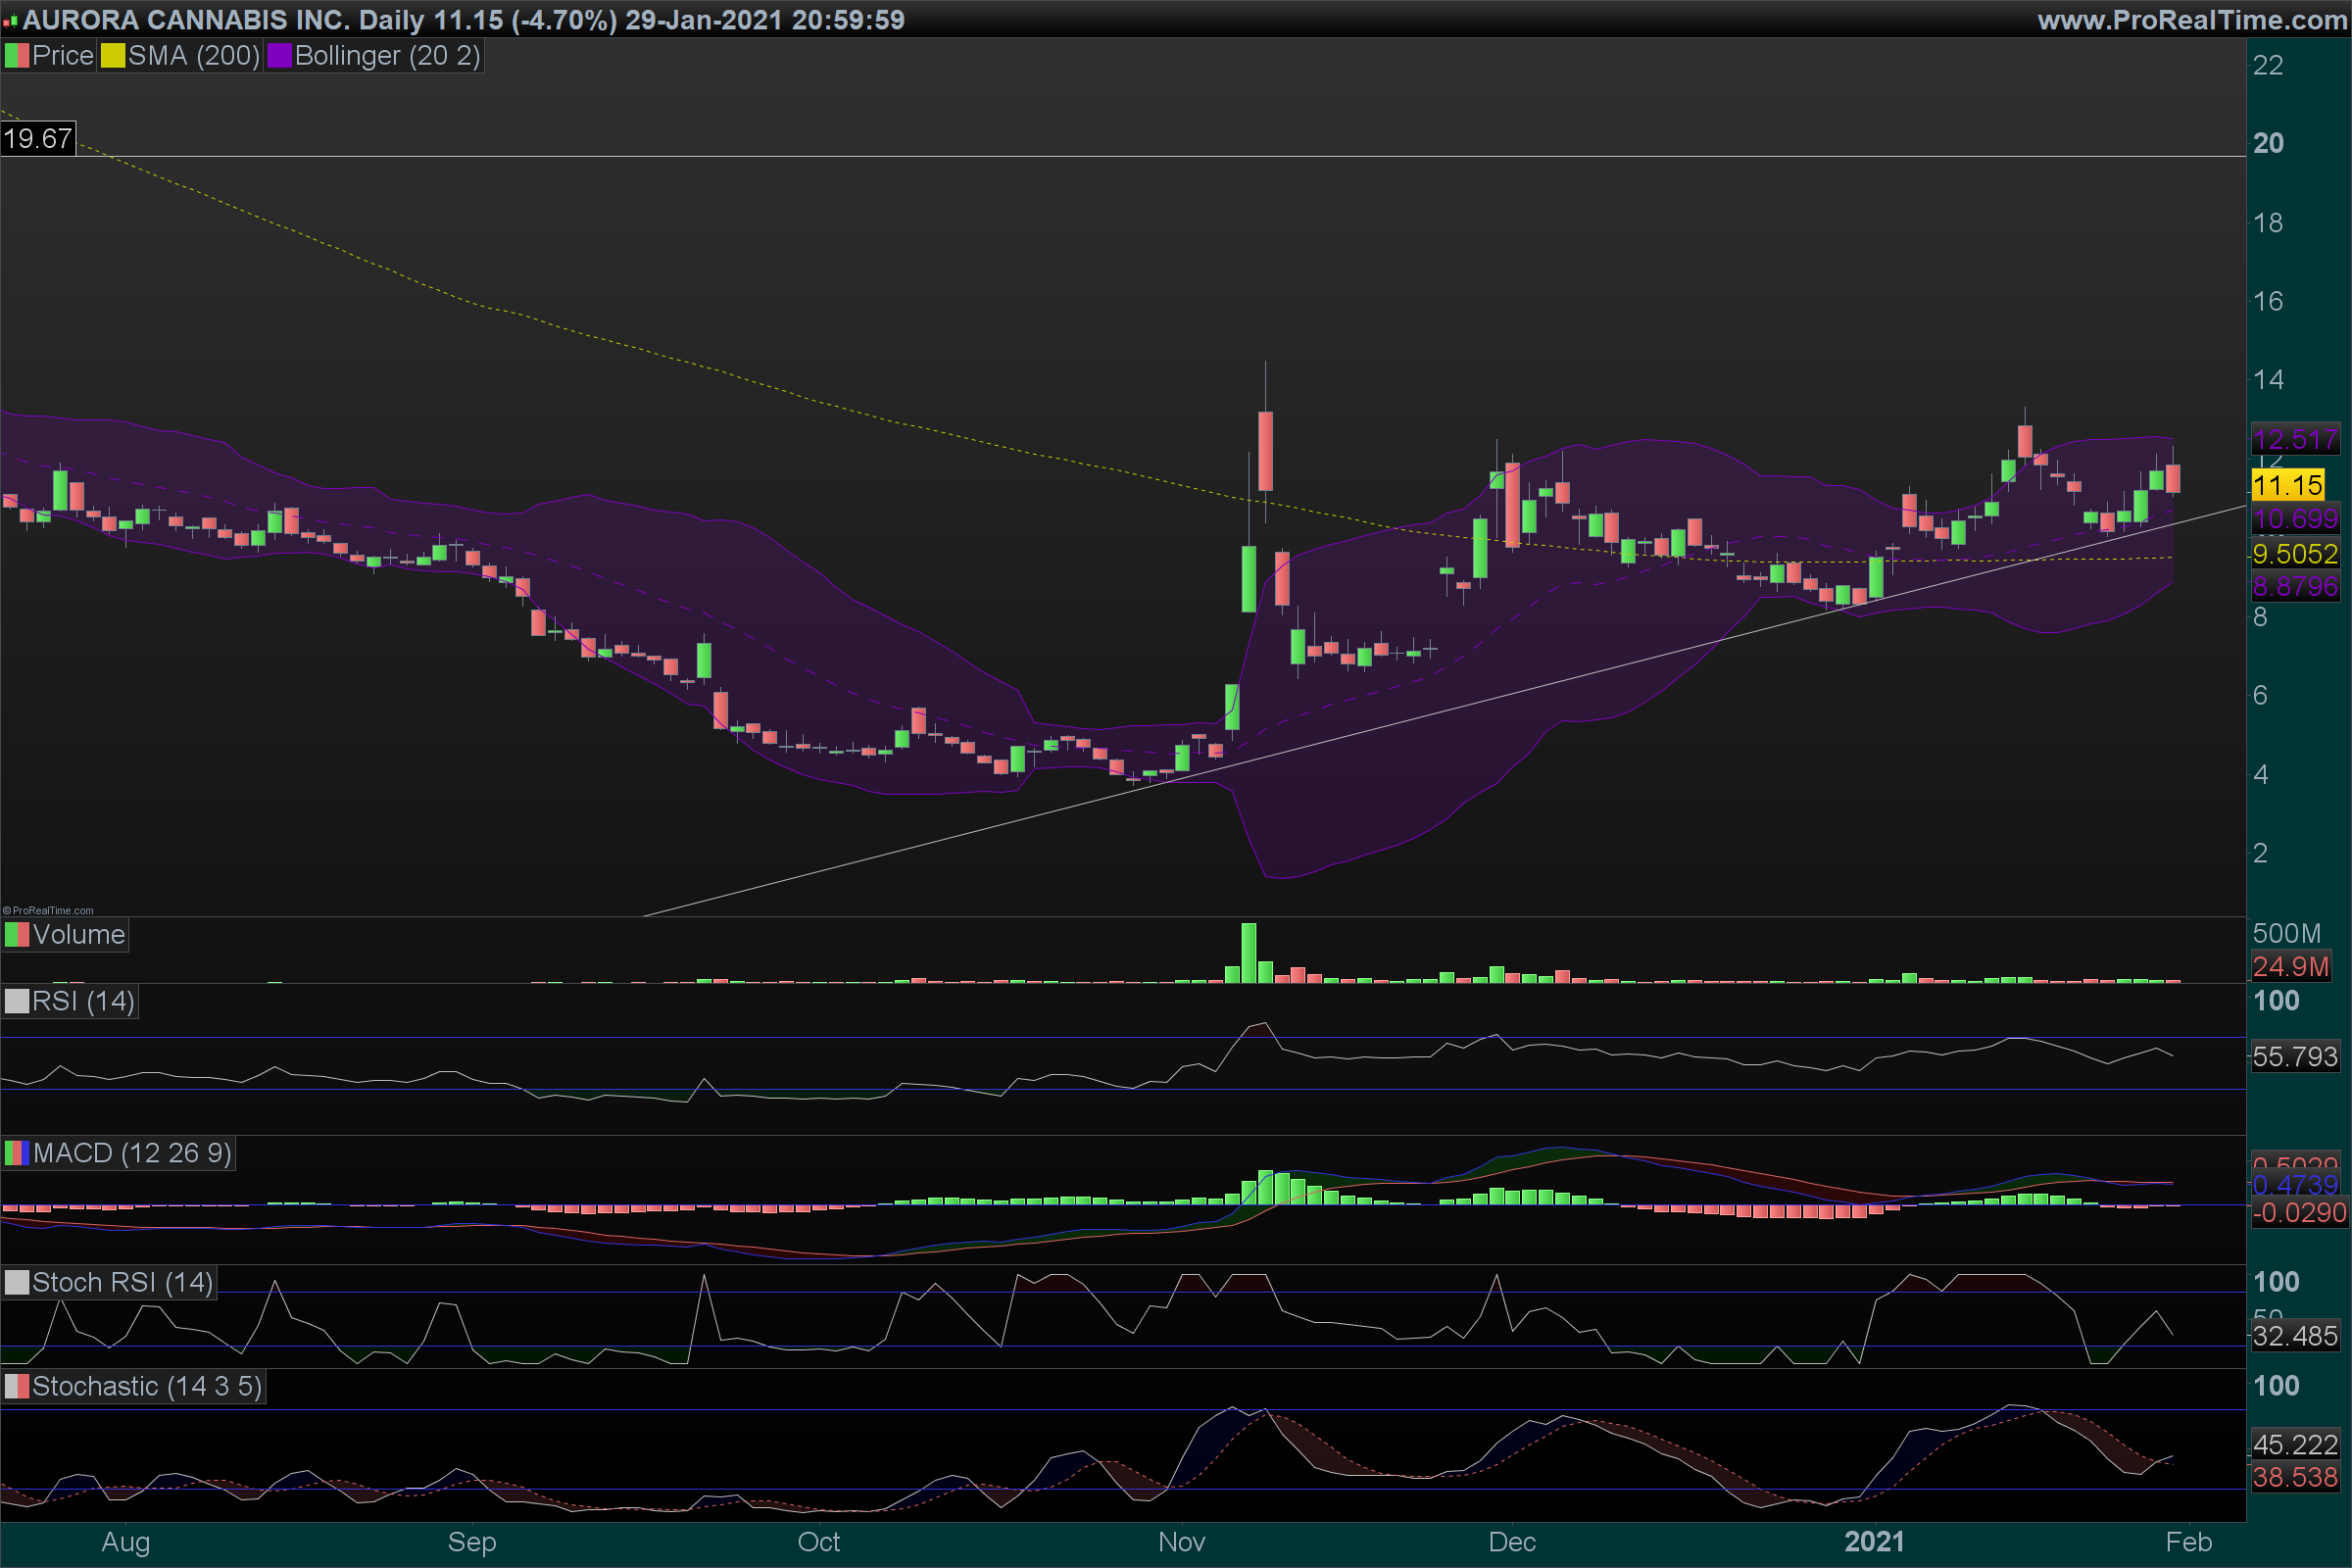This screenshot has height=1568, width=2352.
Task: Click the Volume panel icon
Action: coord(17,935)
